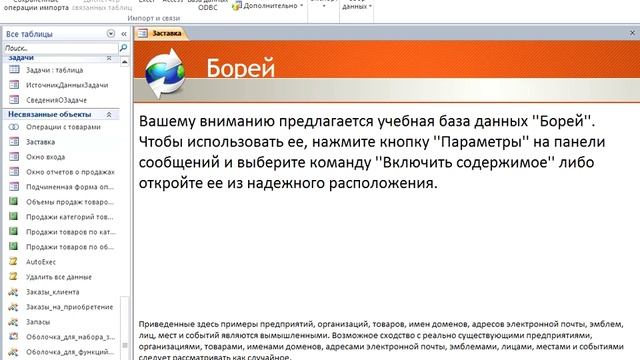Click the 'База данных ODBC' ribbon button
Image resolution: width=640 pixels, height=360 pixels.
[x=208, y=4]
